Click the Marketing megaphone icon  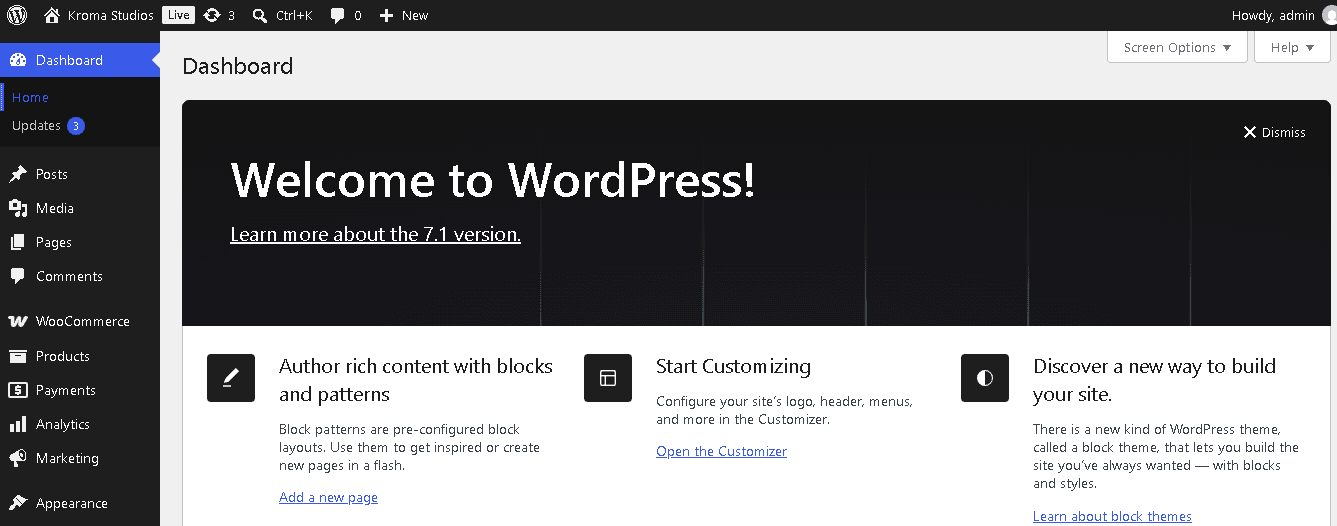pos(17,458)
